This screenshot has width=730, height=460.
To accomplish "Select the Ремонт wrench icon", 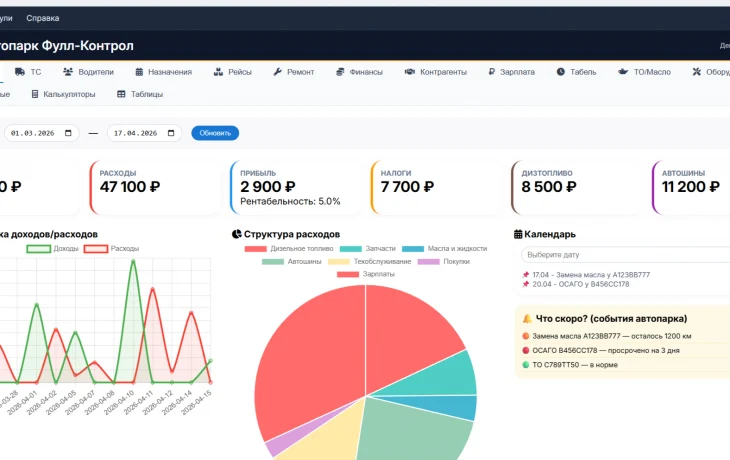I will coord(277,72).
